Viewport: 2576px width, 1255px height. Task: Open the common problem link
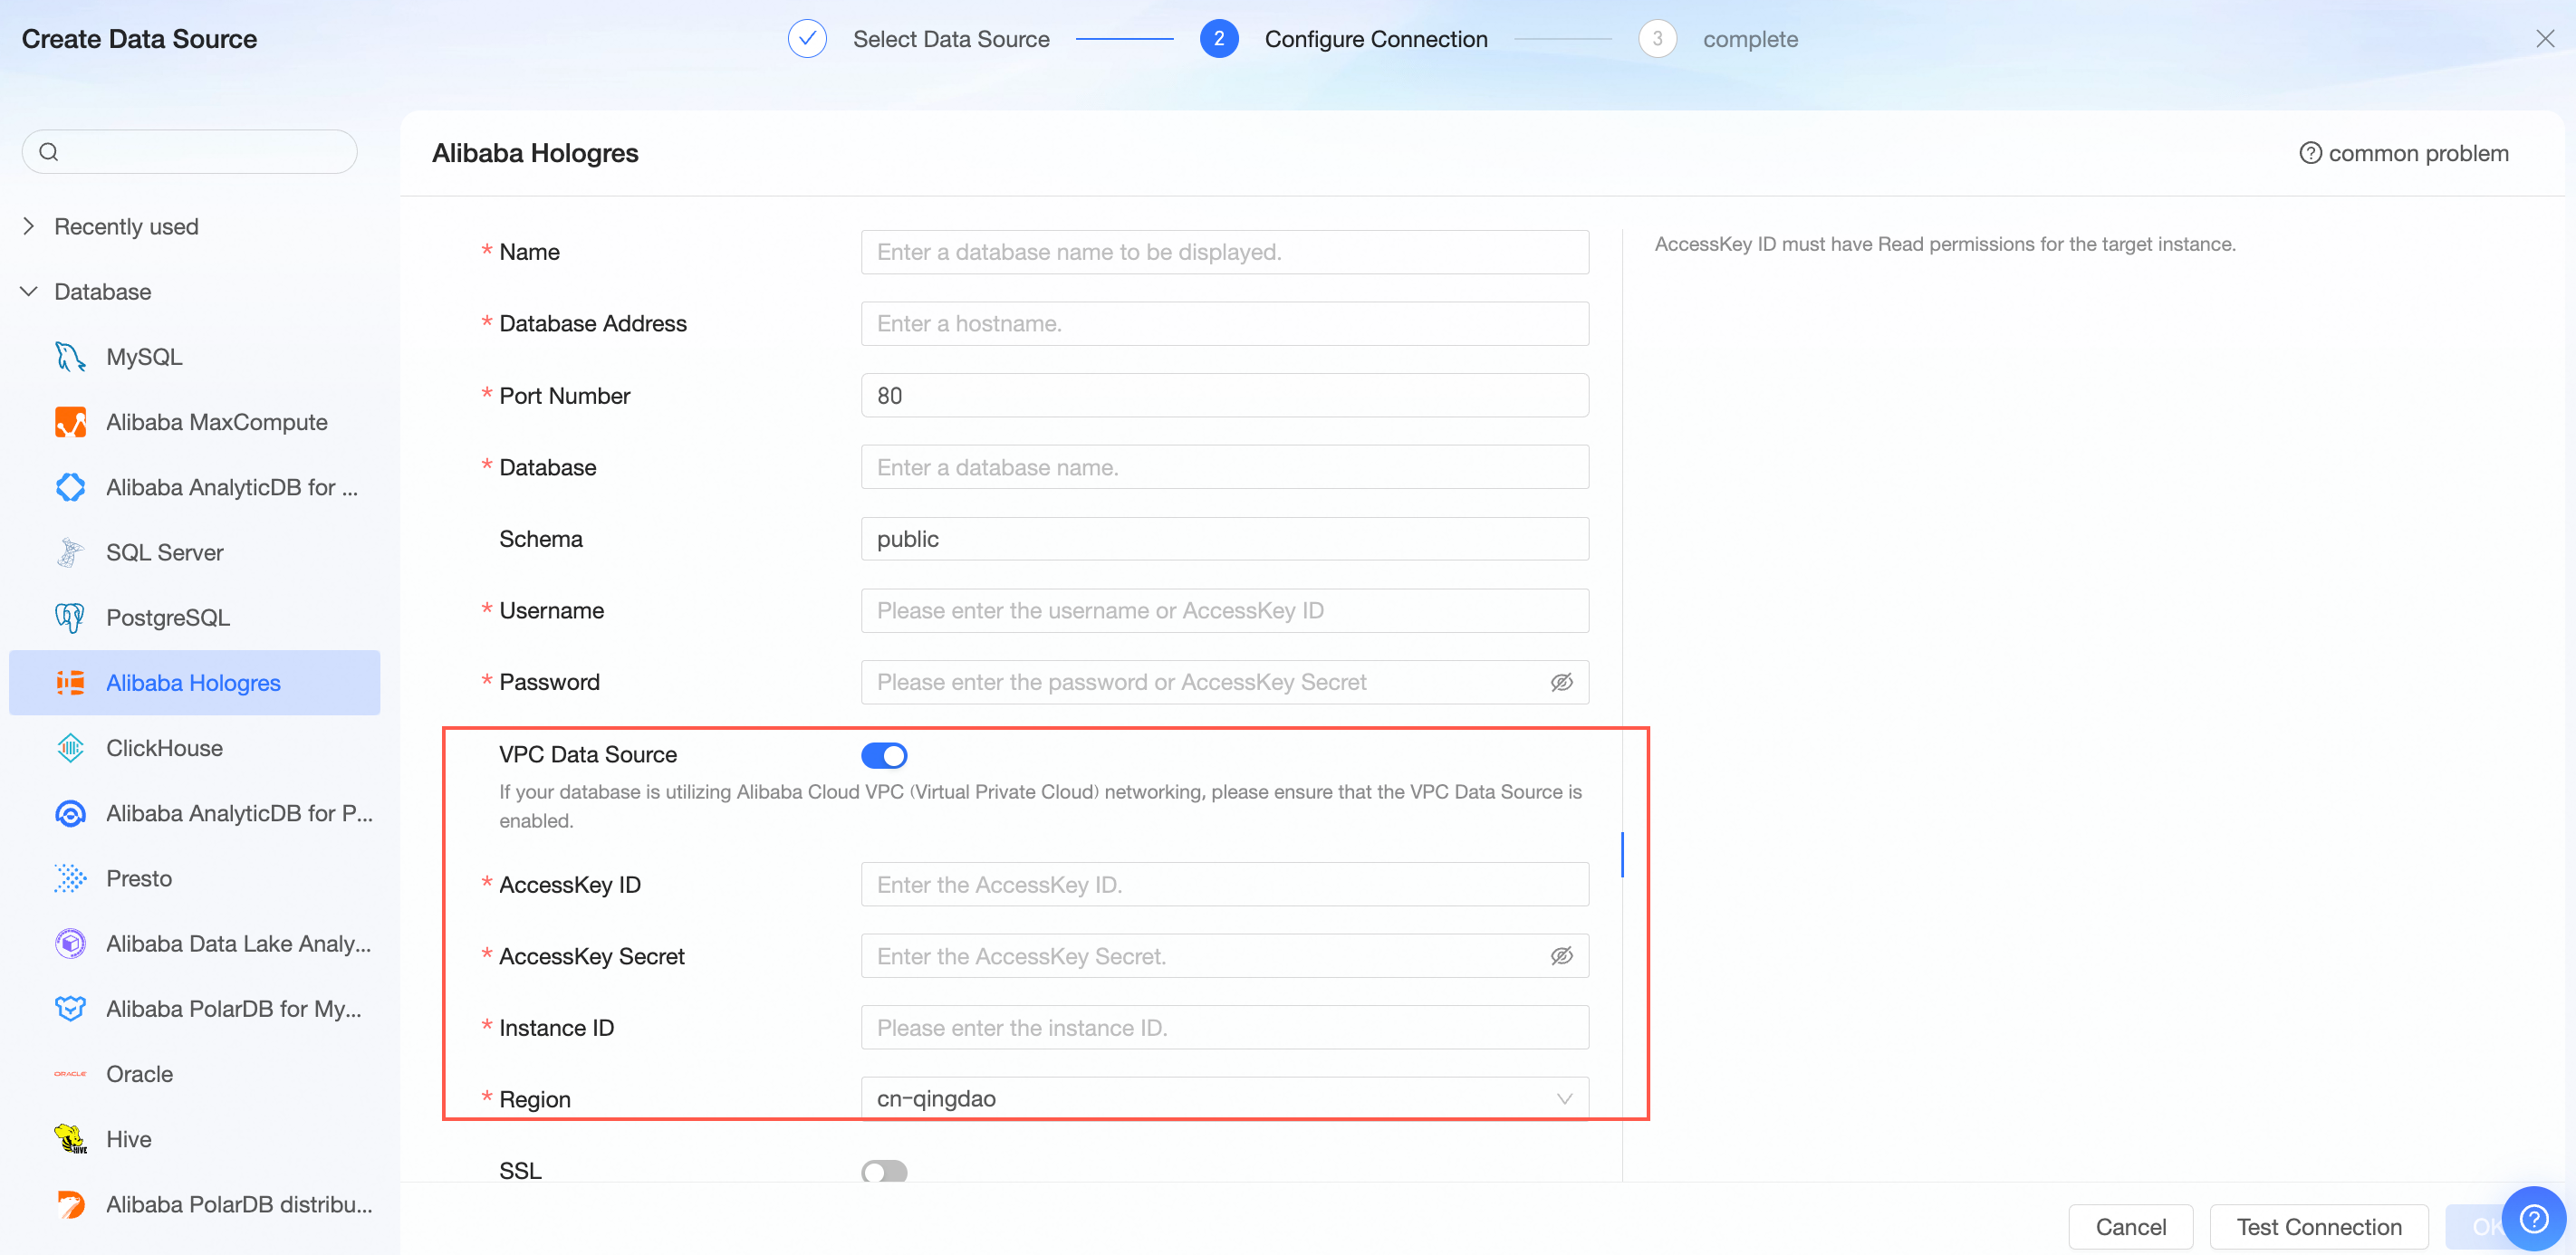(x=2404, y=153)
